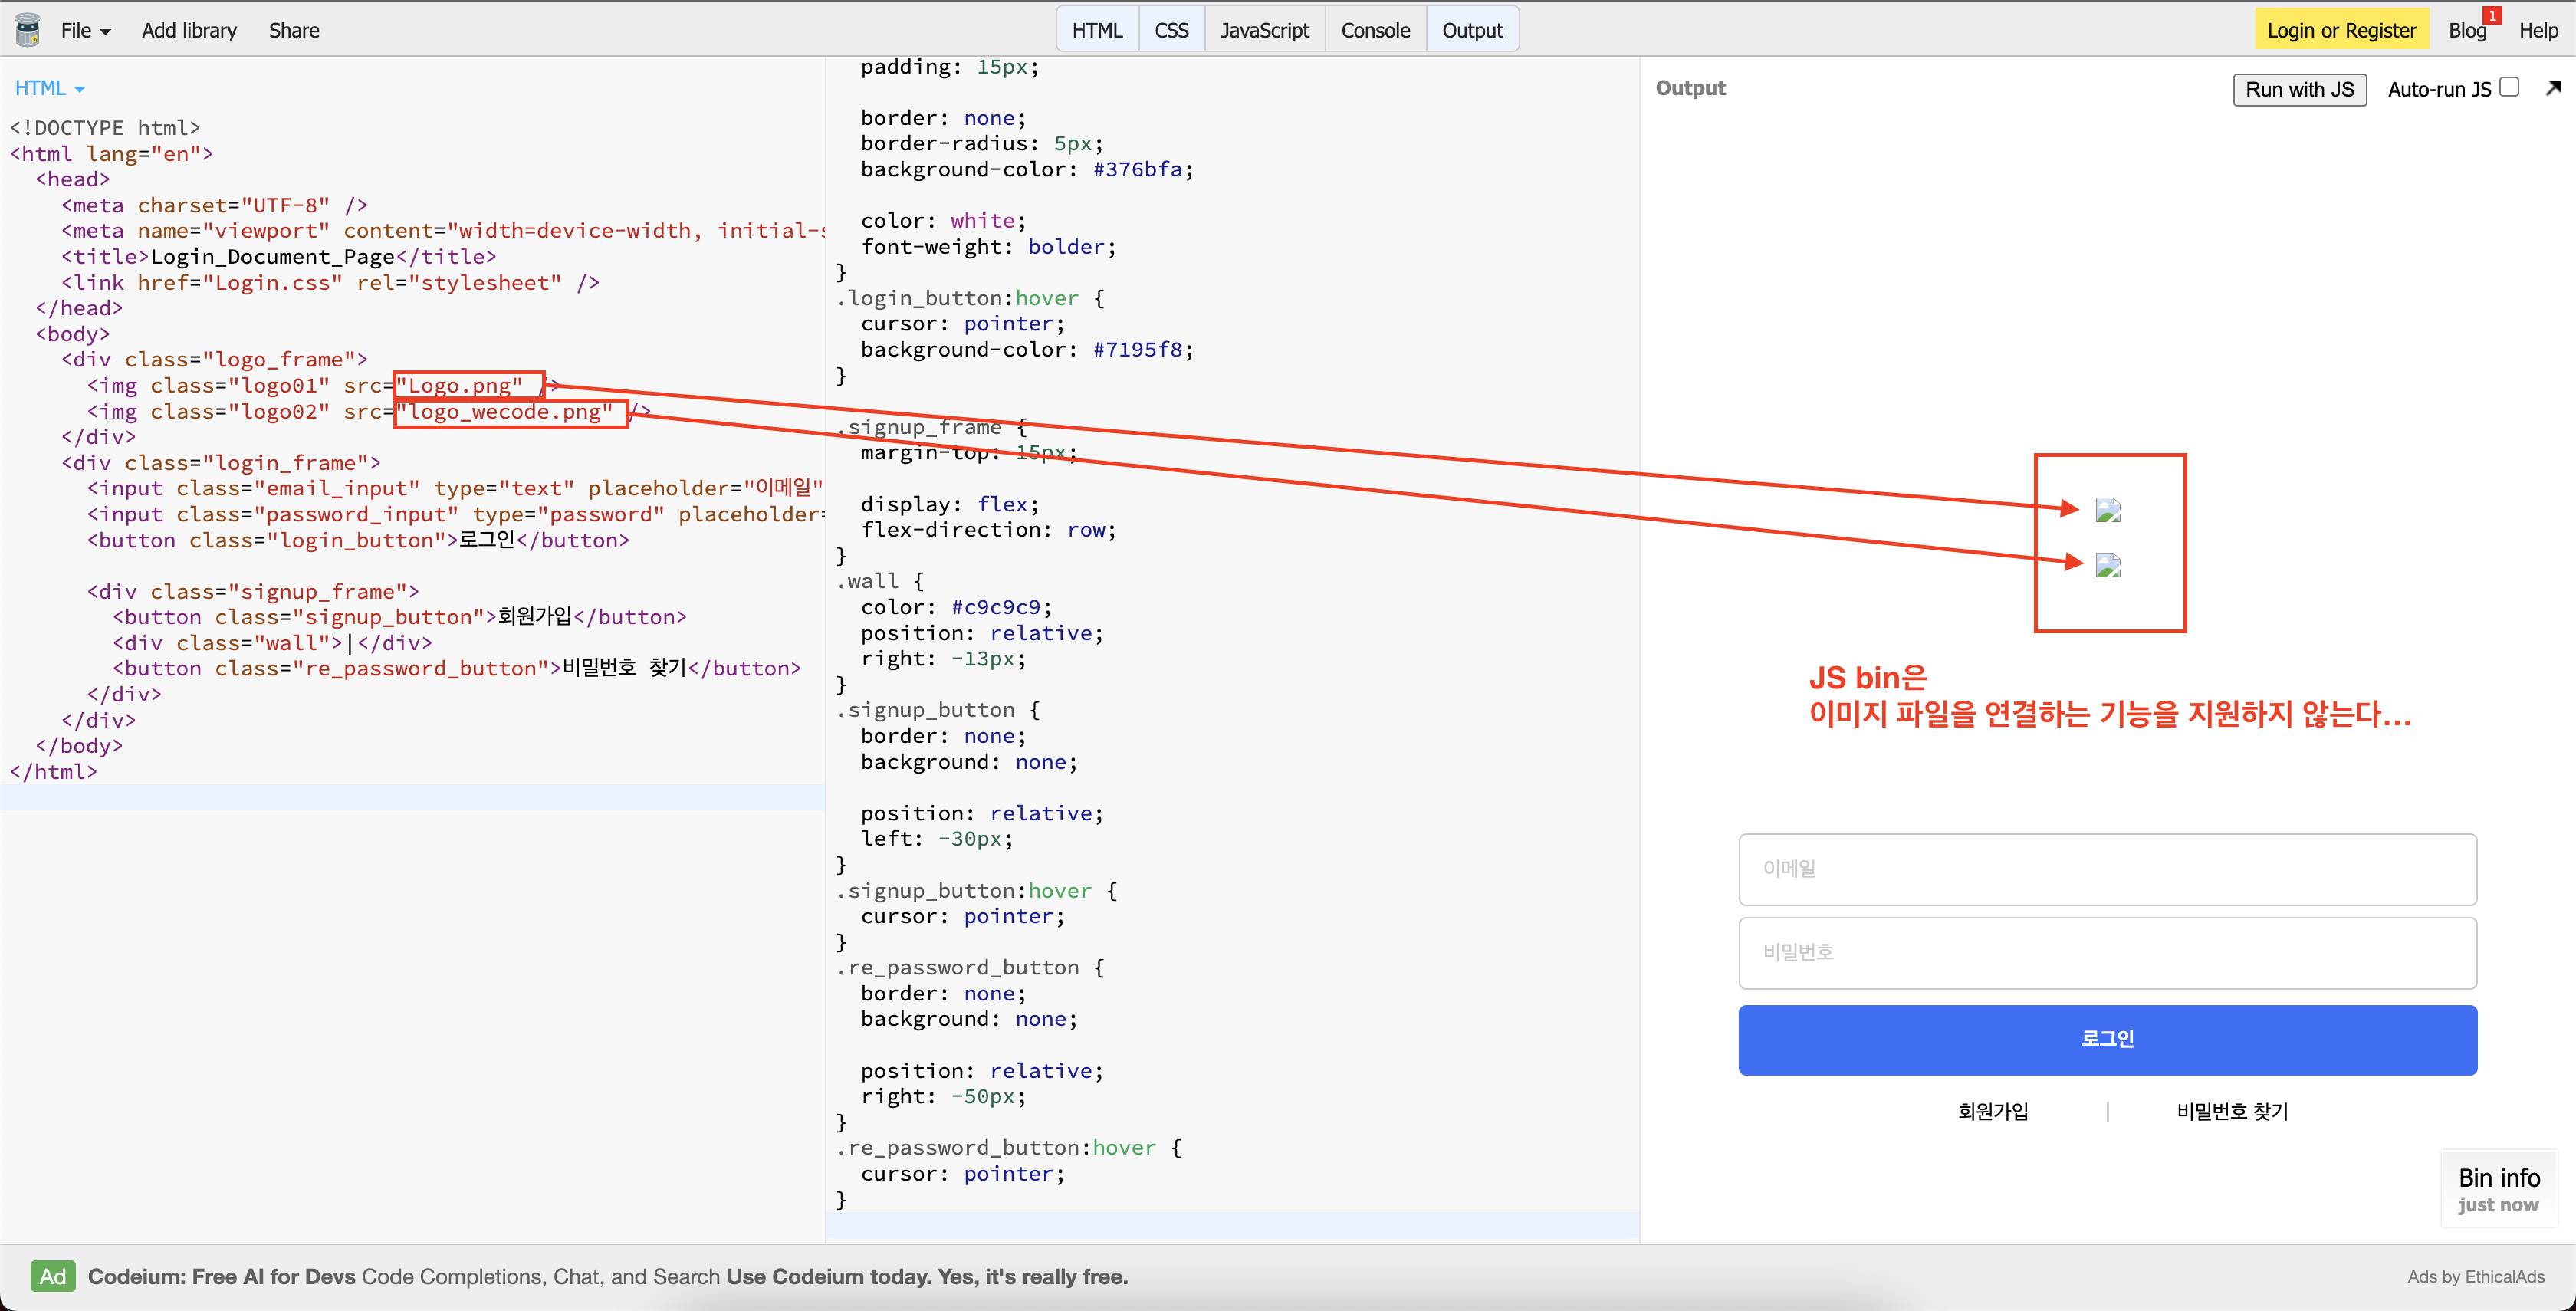Open the Help link
The height and width of the screenshot is (1311, 2576).
tap(2538, 30)
